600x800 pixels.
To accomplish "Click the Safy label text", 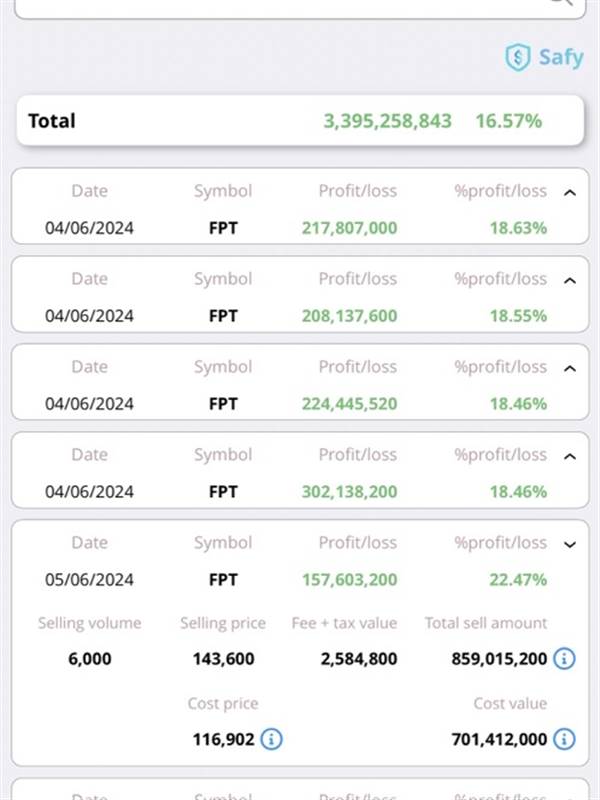I will point(560,57).
